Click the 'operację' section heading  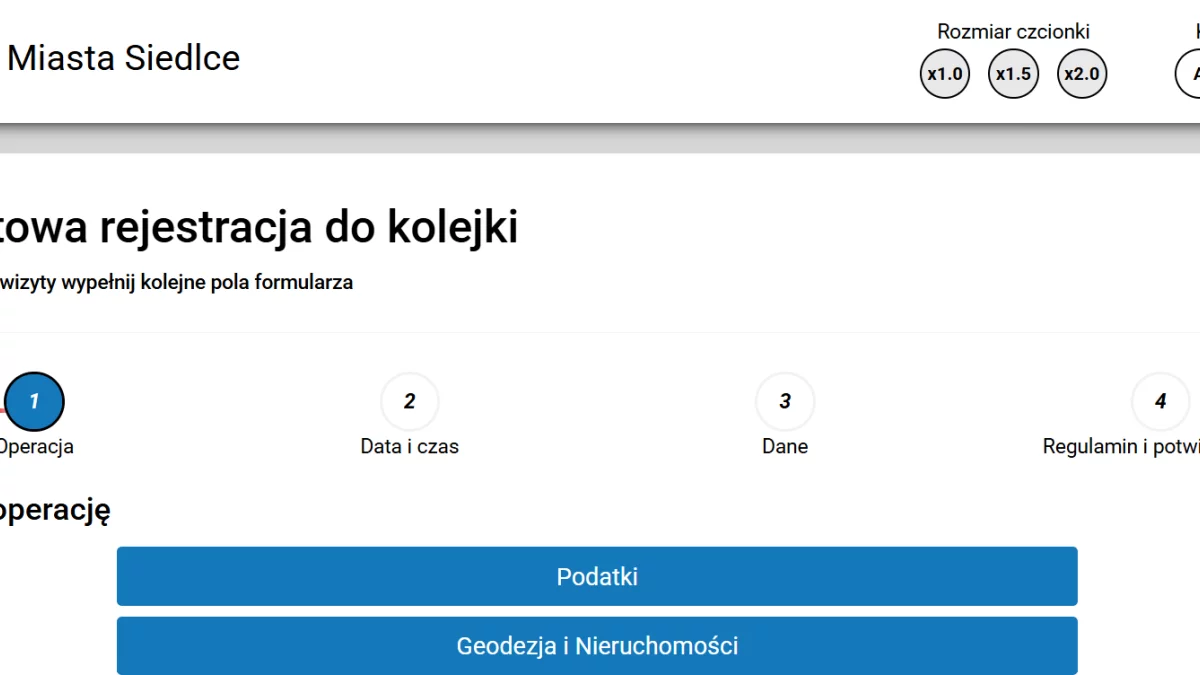55,510
